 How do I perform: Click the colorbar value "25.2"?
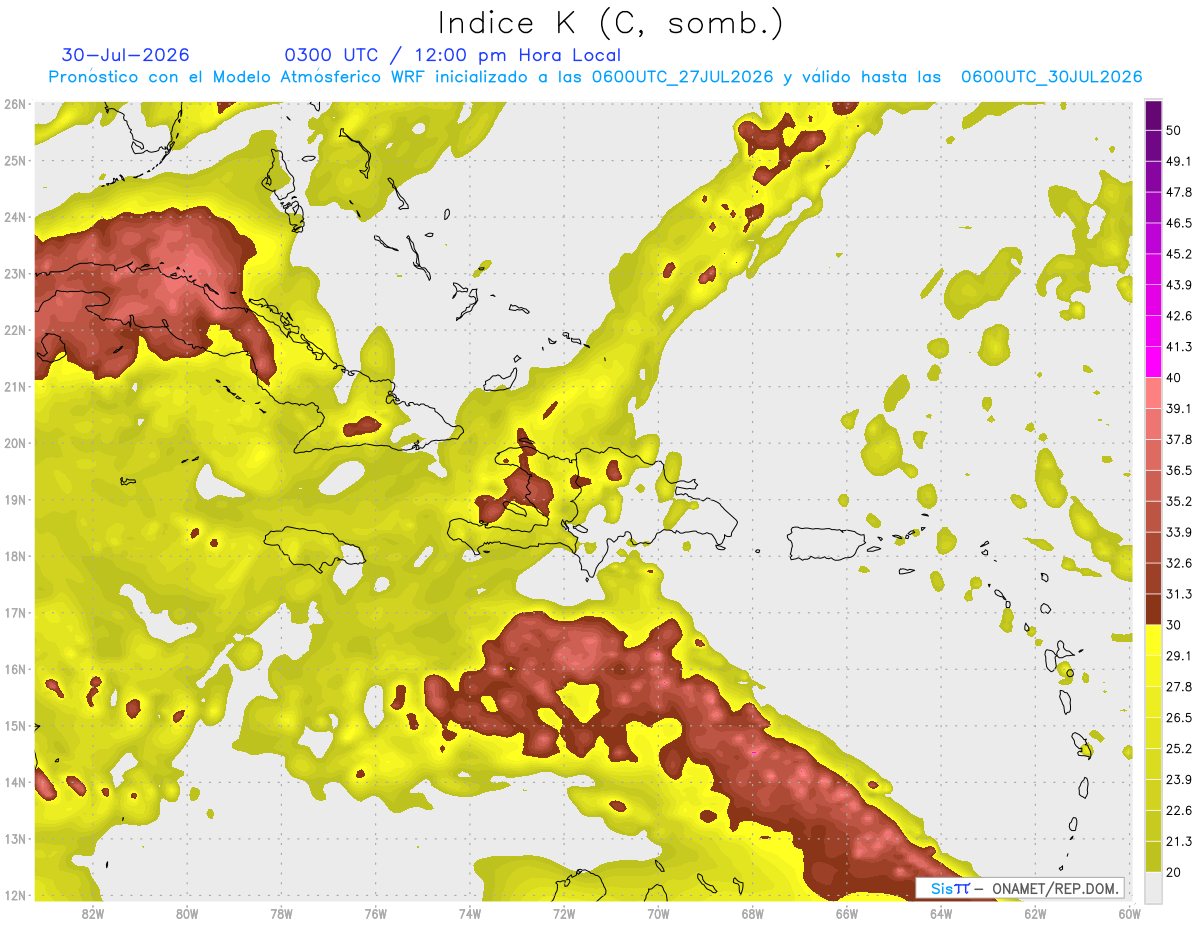pos(1179,749)
